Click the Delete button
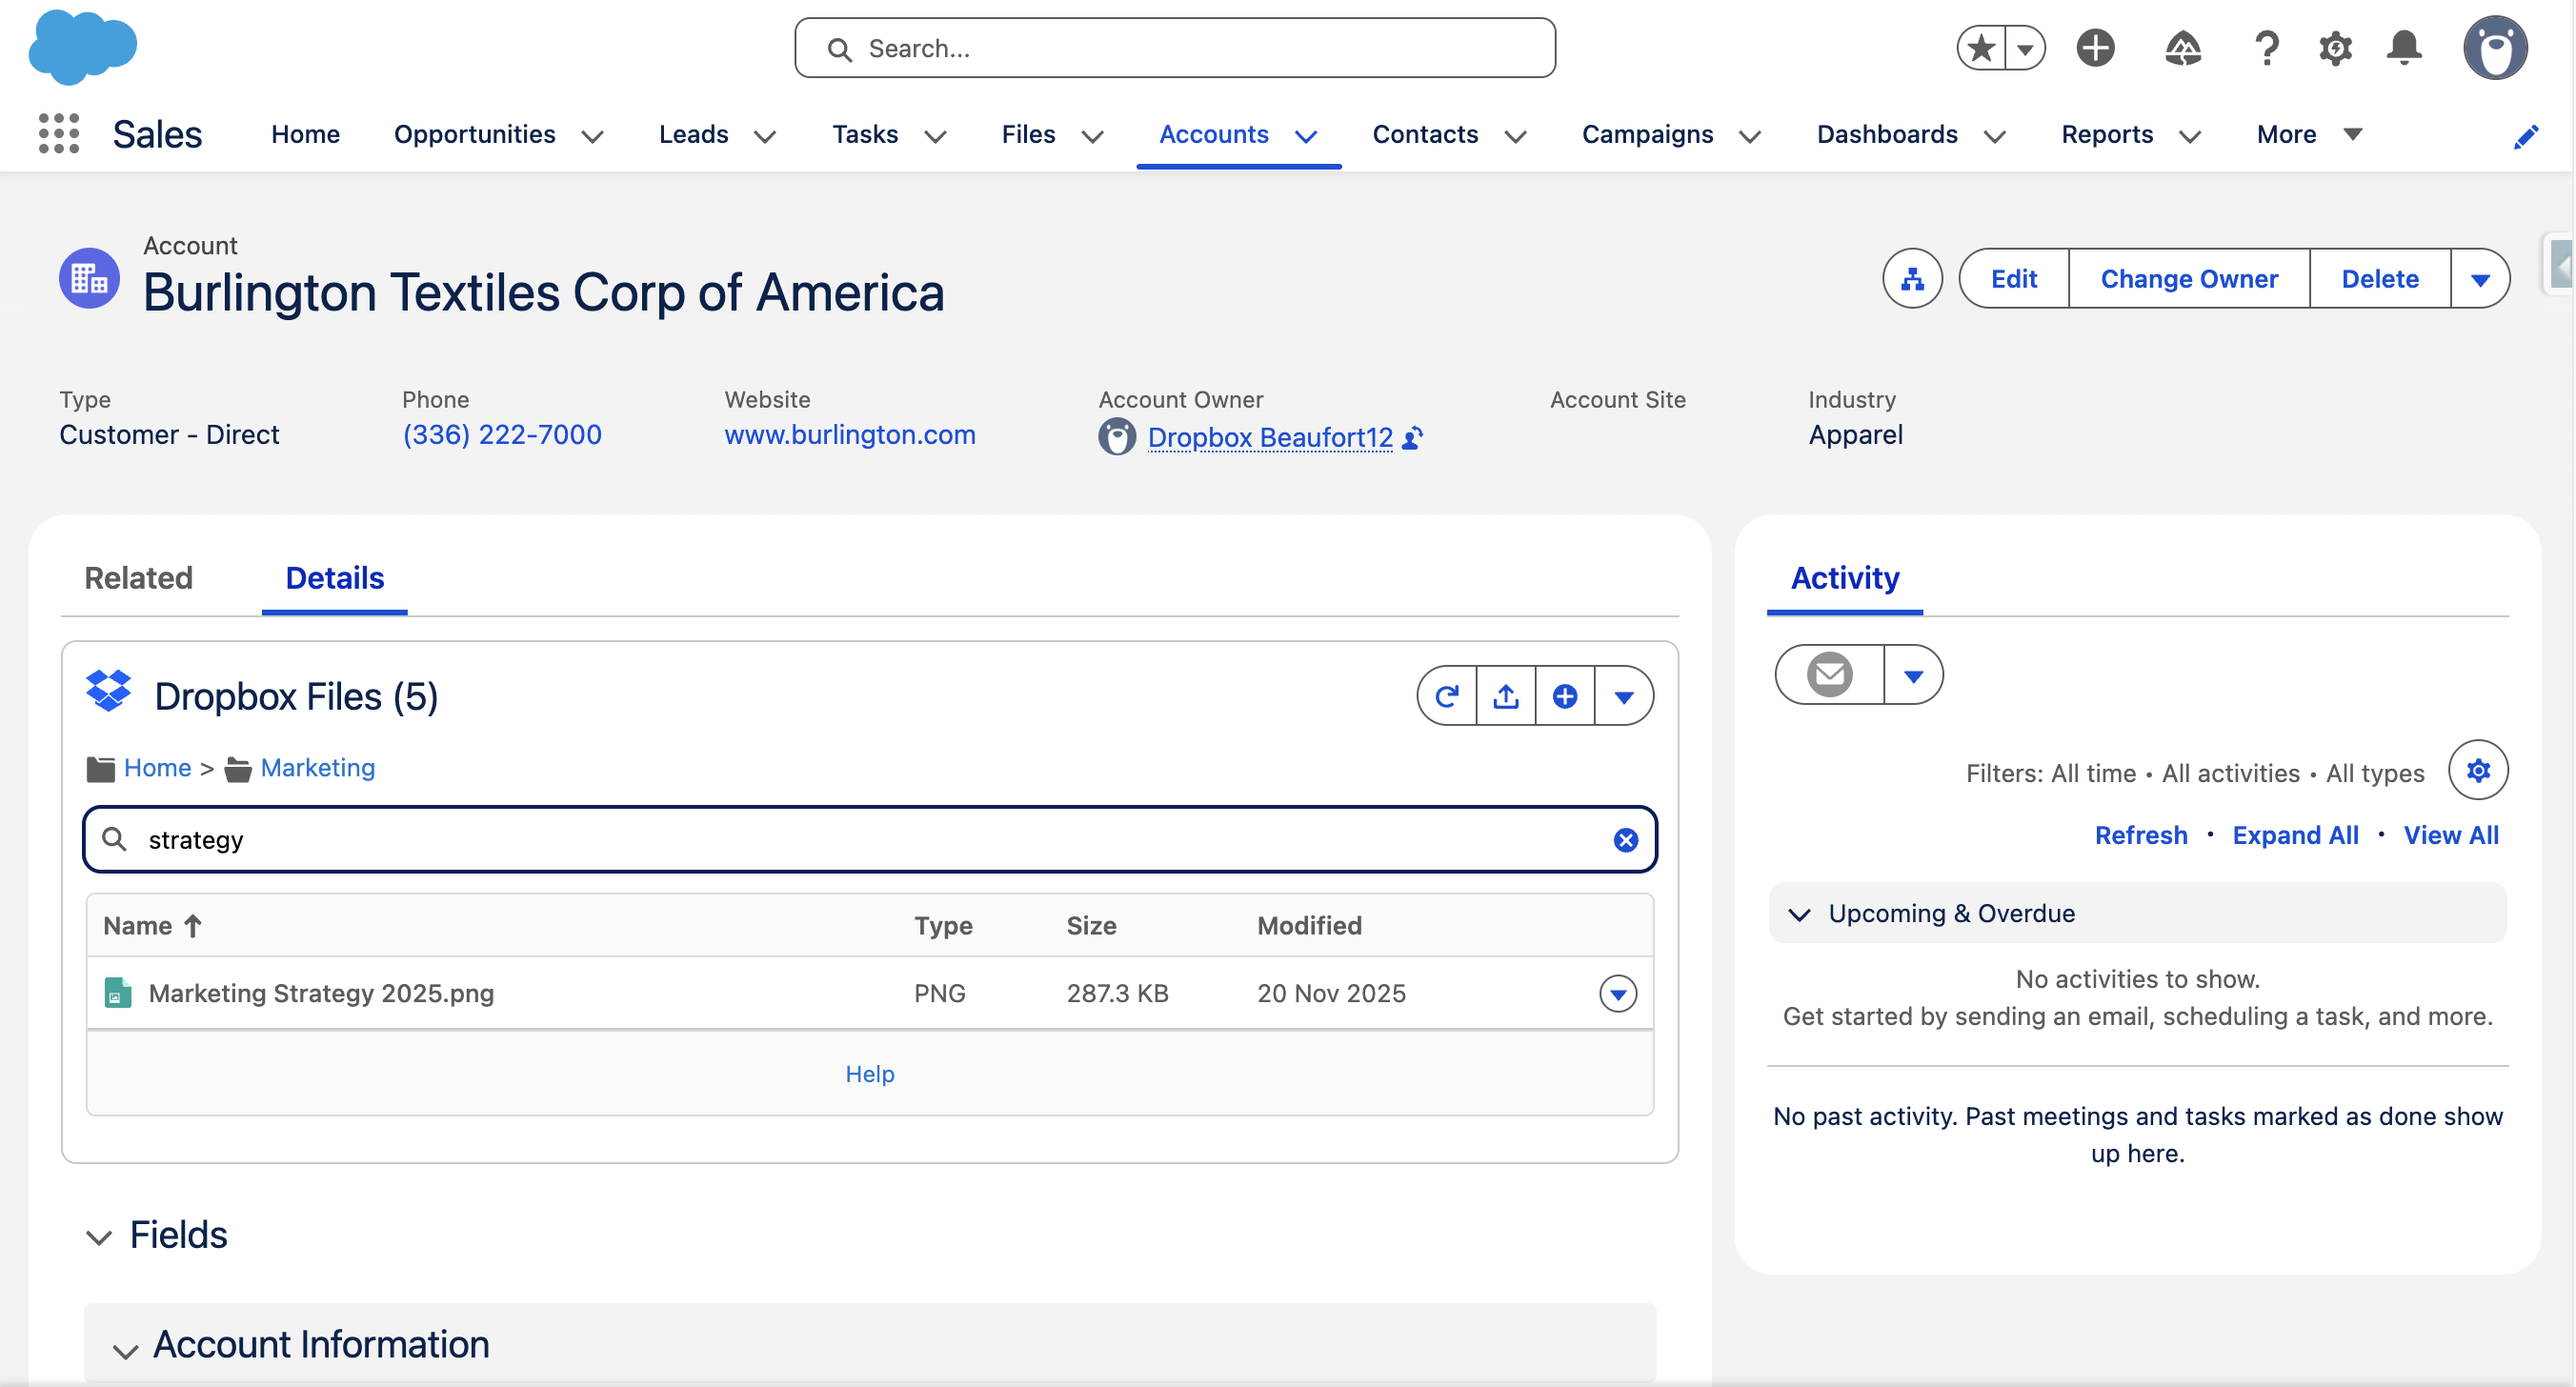2576x1387 pixels. click(2379, 279)
